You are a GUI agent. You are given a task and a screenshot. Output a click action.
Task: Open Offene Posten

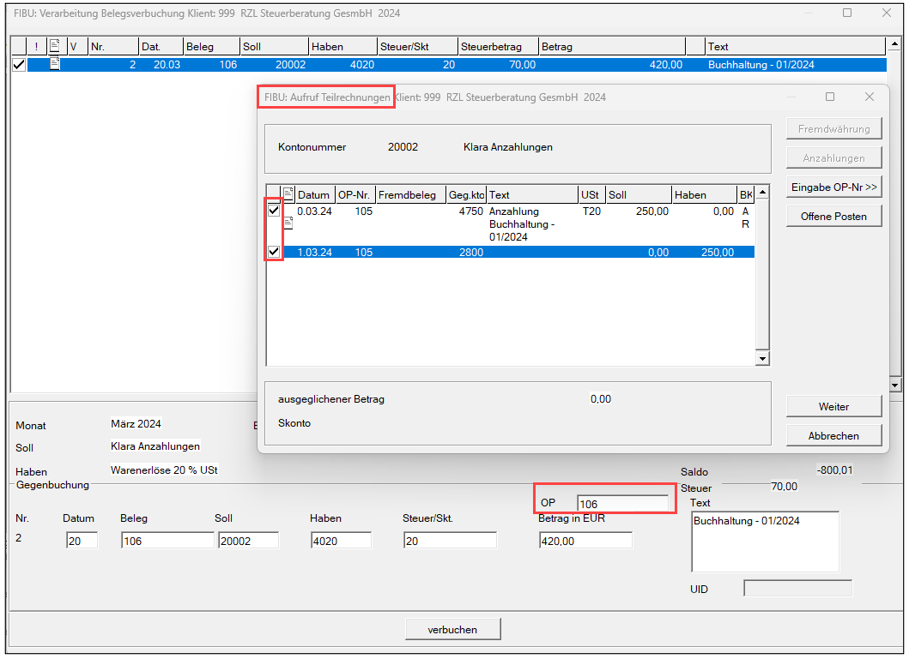tap(834, 216)
